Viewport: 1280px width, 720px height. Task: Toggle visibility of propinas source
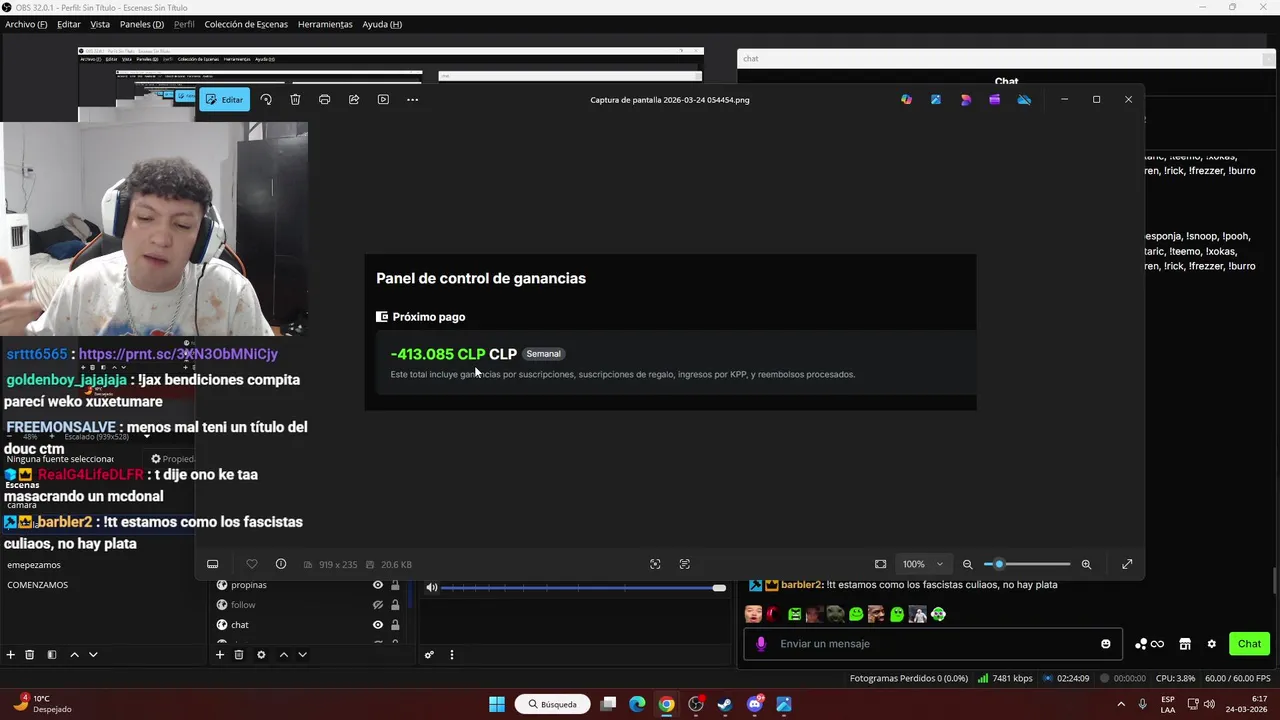[x=378, y=585]
